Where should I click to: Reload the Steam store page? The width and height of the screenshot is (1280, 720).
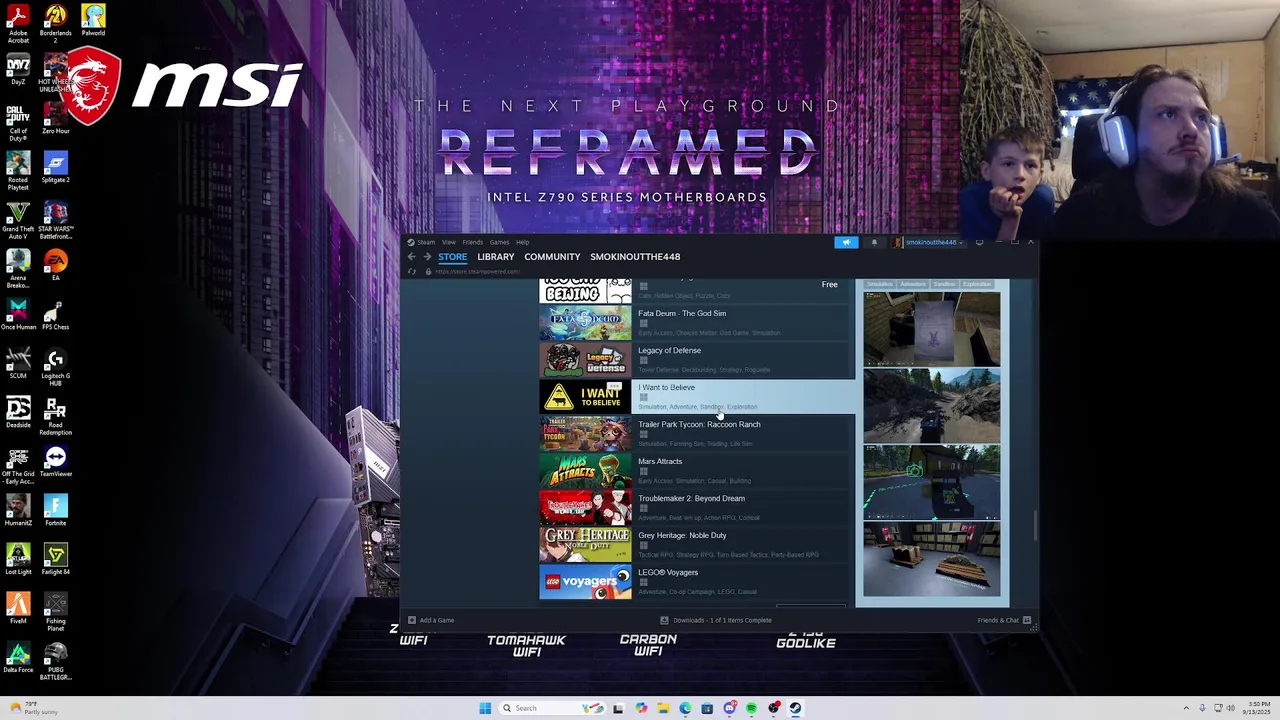(x=412, y=272)
